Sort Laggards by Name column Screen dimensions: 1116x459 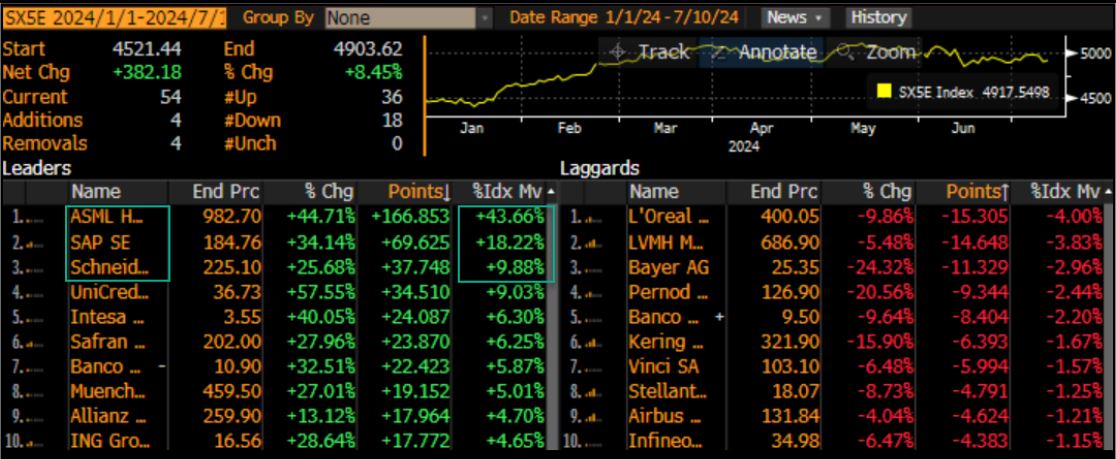tap(654, 191)
